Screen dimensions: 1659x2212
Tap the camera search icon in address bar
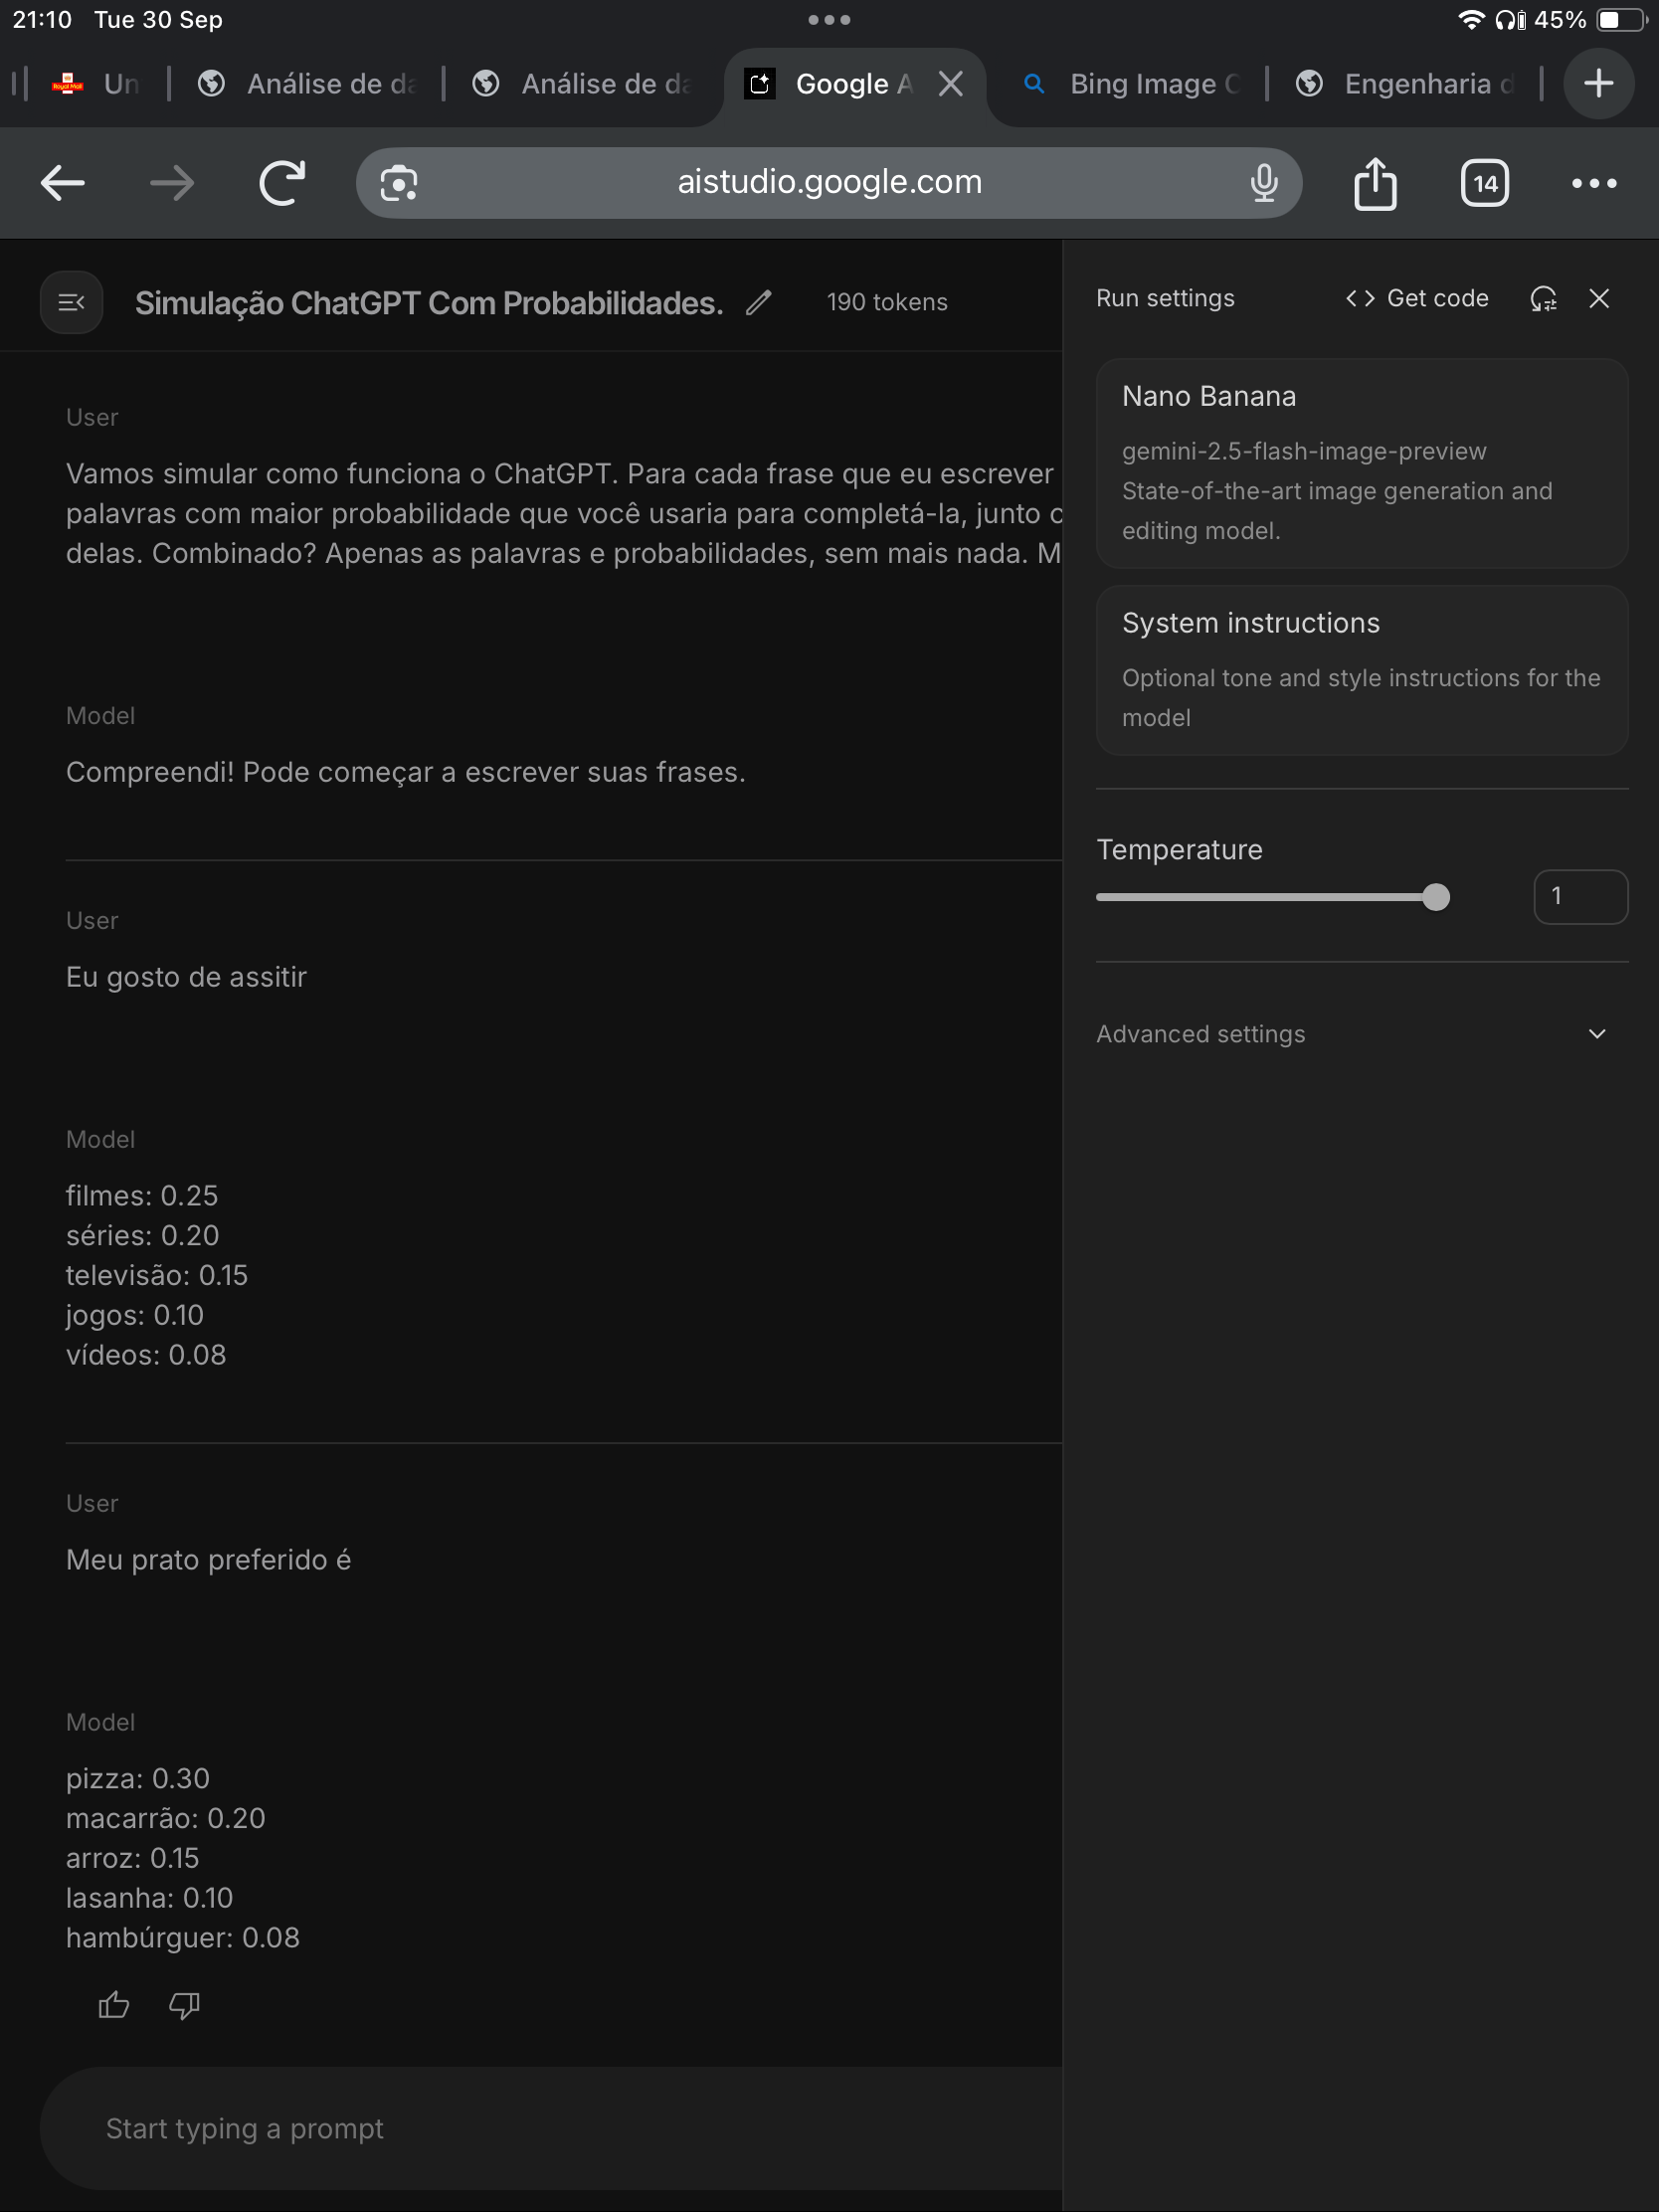click(399, 183)
